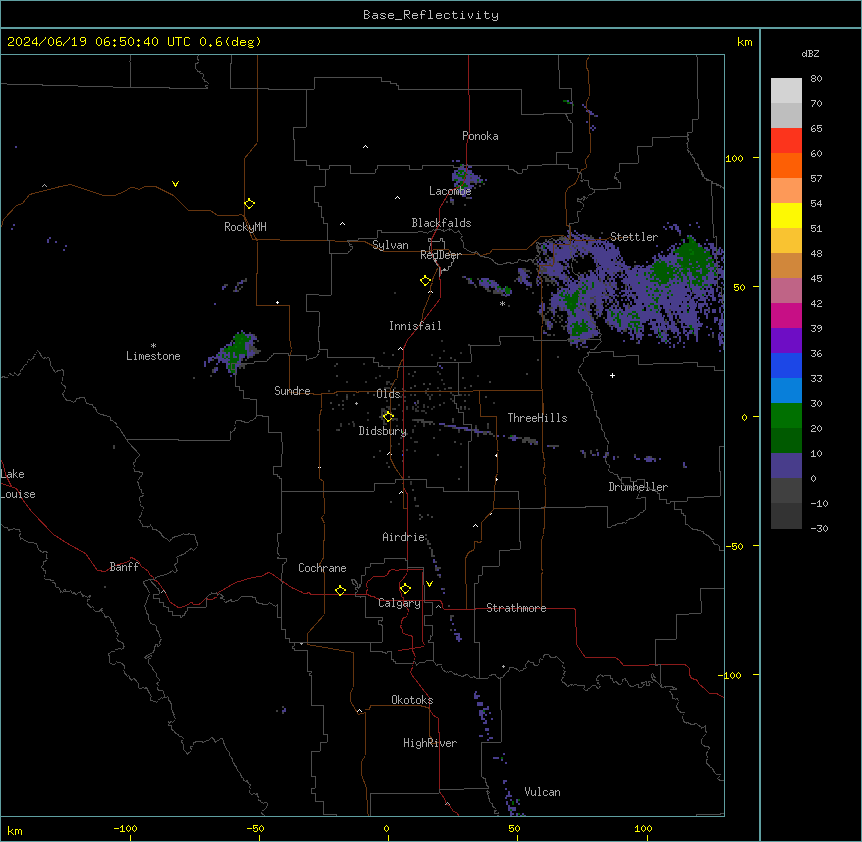Select the Airdrie label
The width and height of the screenshot is (862, 842).
tap(404, 537)
